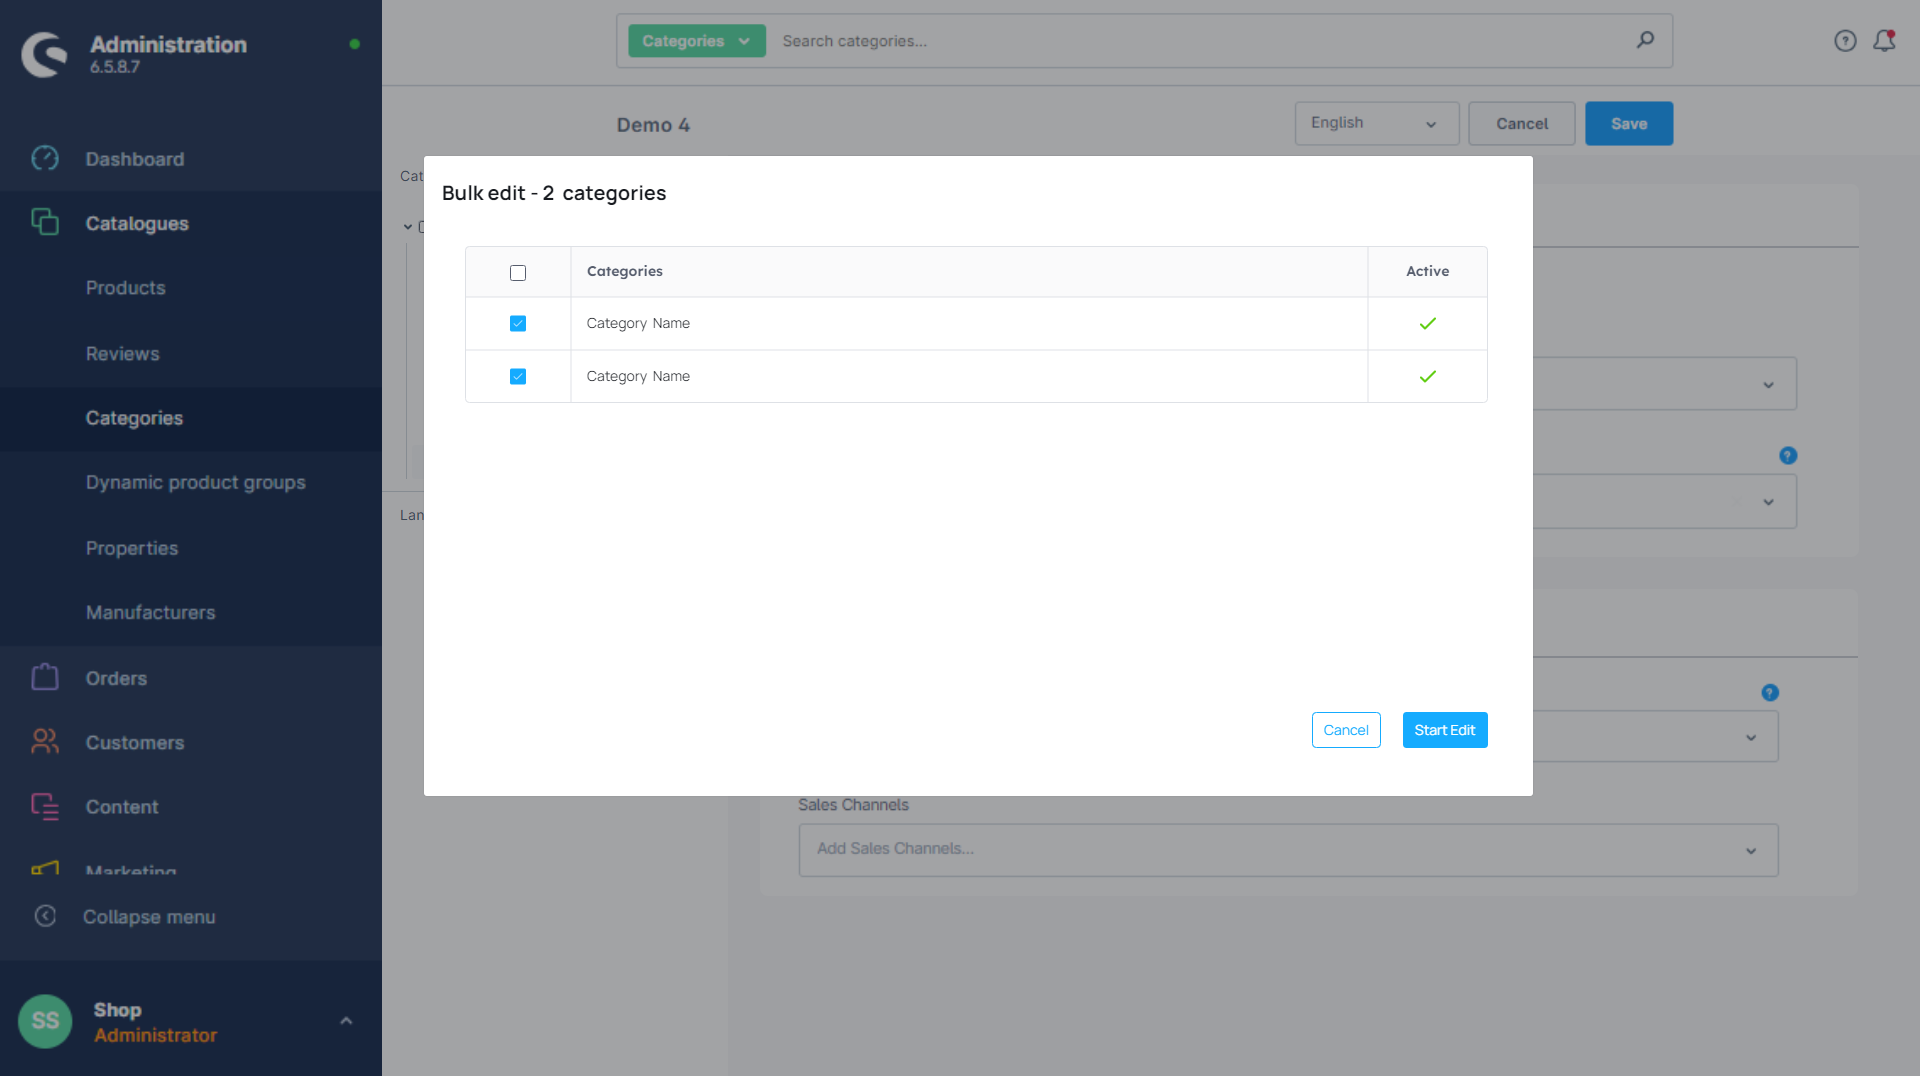Click the Cancel button beside Save
Viewport: 1920px width, 1076px height.
[x=1521, y=124]
